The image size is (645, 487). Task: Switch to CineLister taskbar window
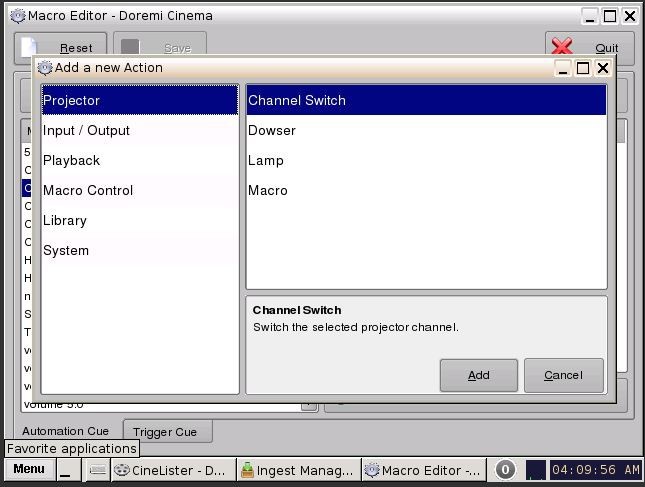tap(173, 470)
